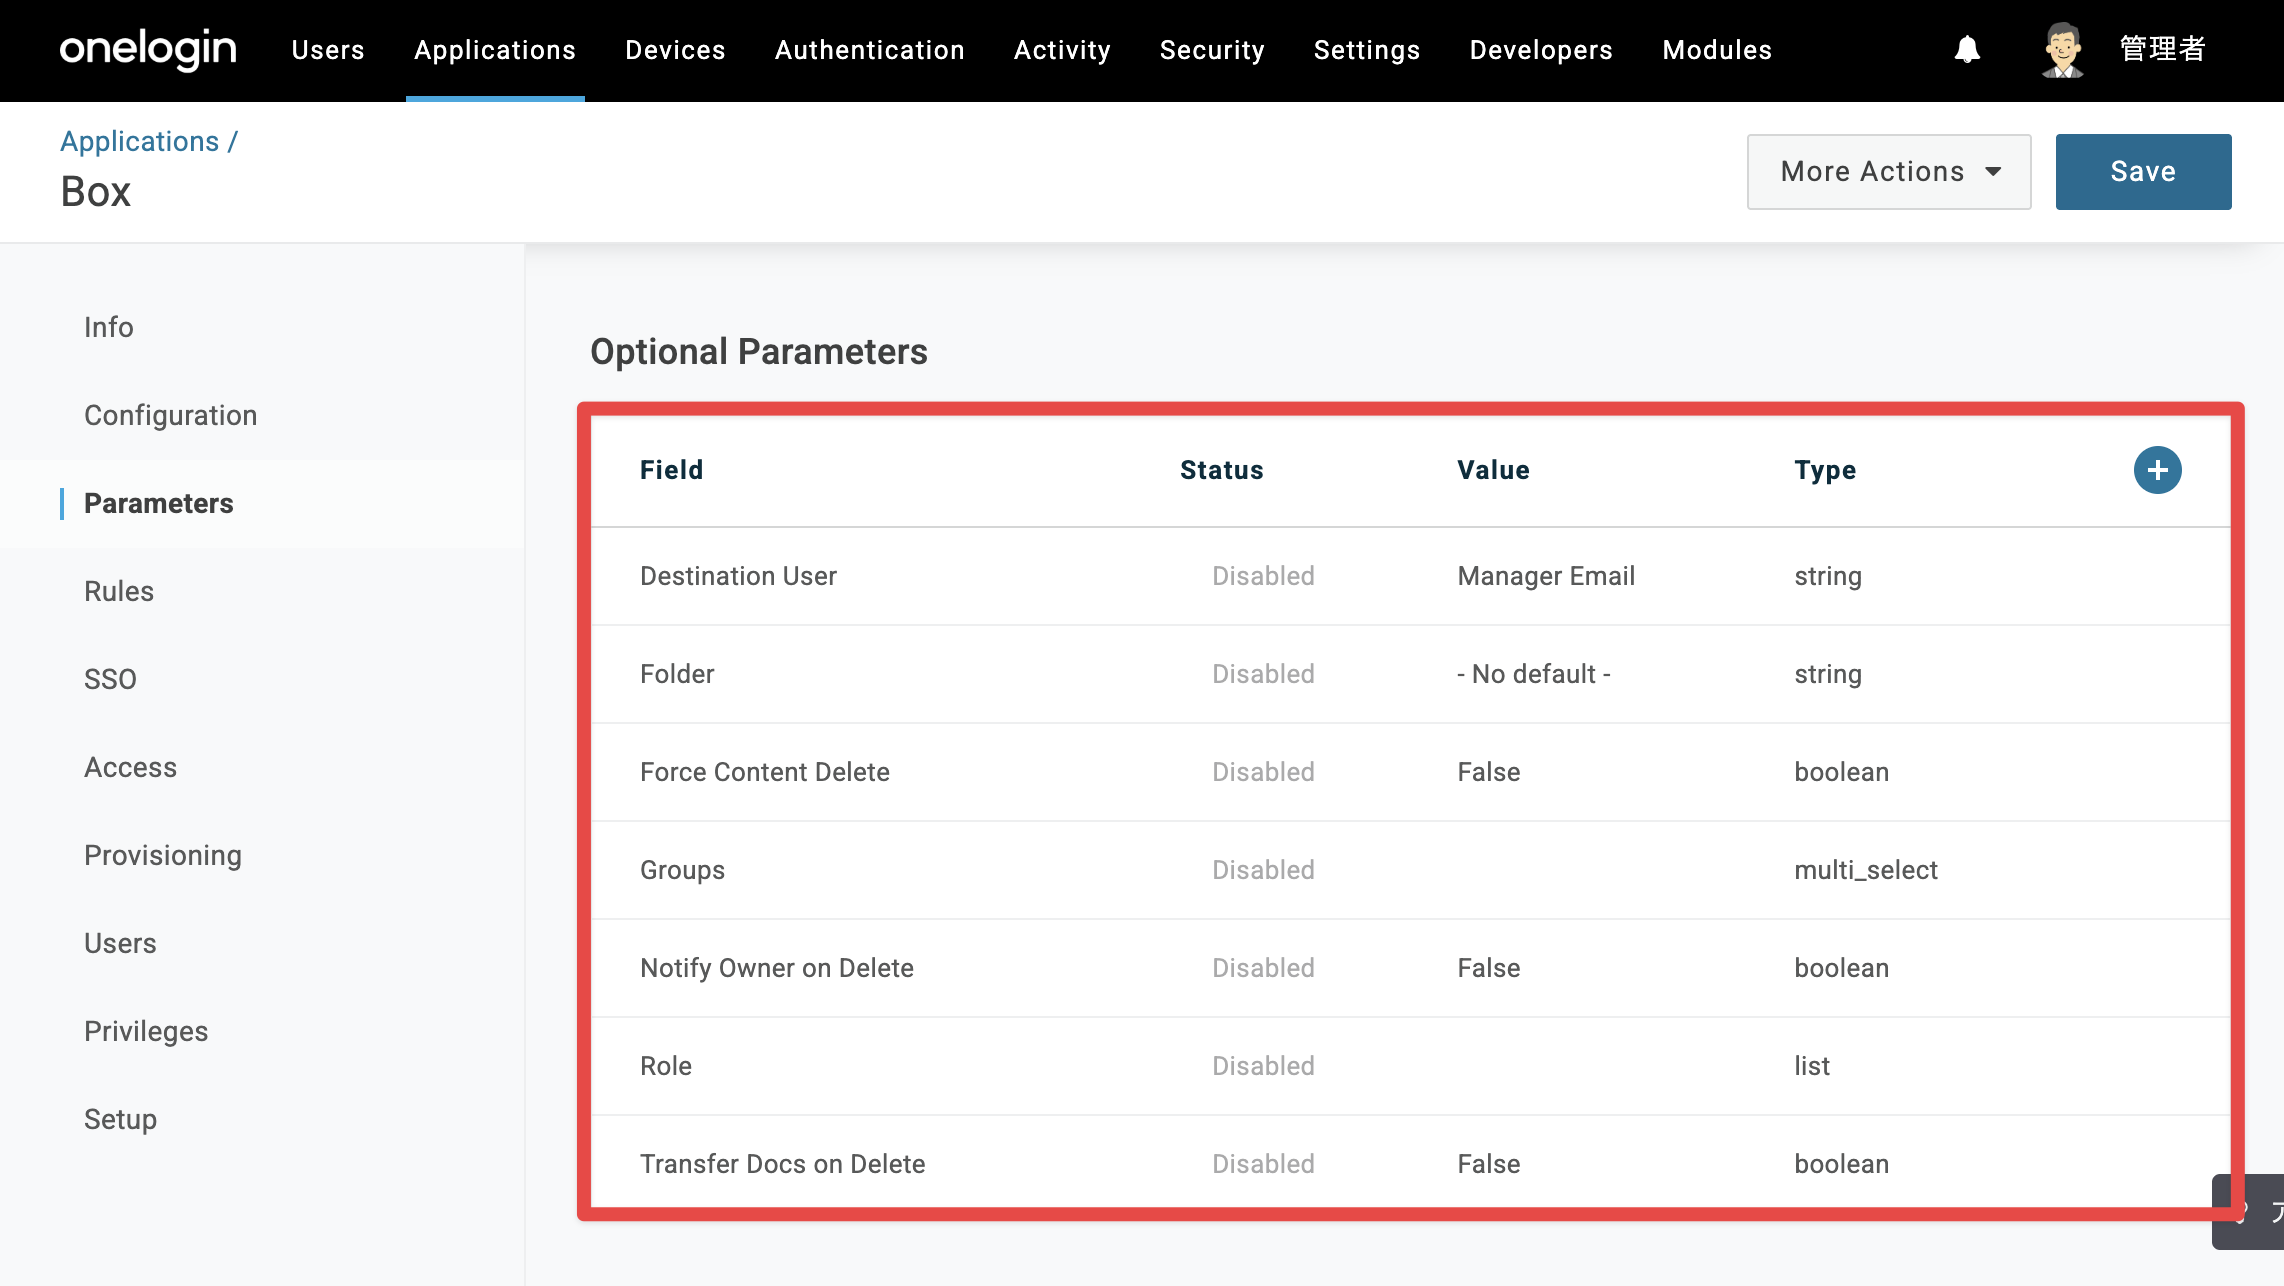Save the Box application settings
Screen dimensions: 2284x1286
pos(2143,172)
